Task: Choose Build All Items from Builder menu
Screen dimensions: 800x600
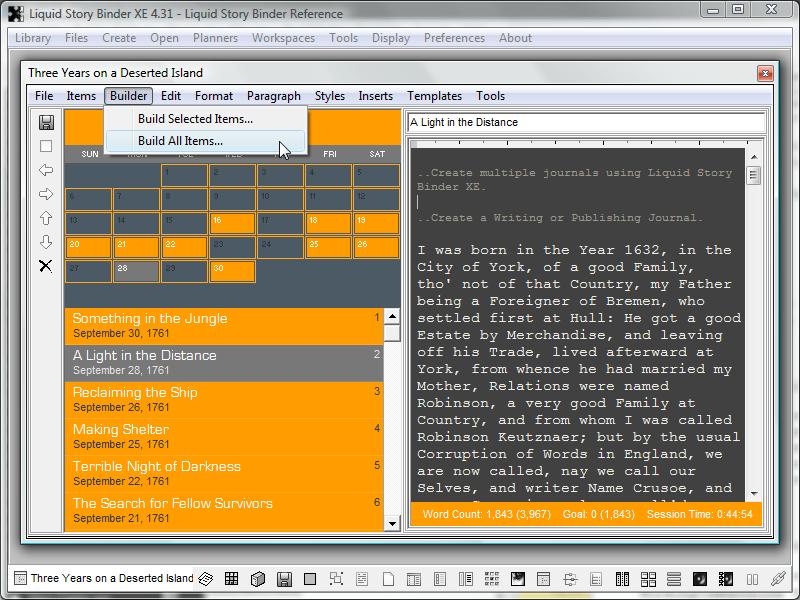Action: point(180,141)
